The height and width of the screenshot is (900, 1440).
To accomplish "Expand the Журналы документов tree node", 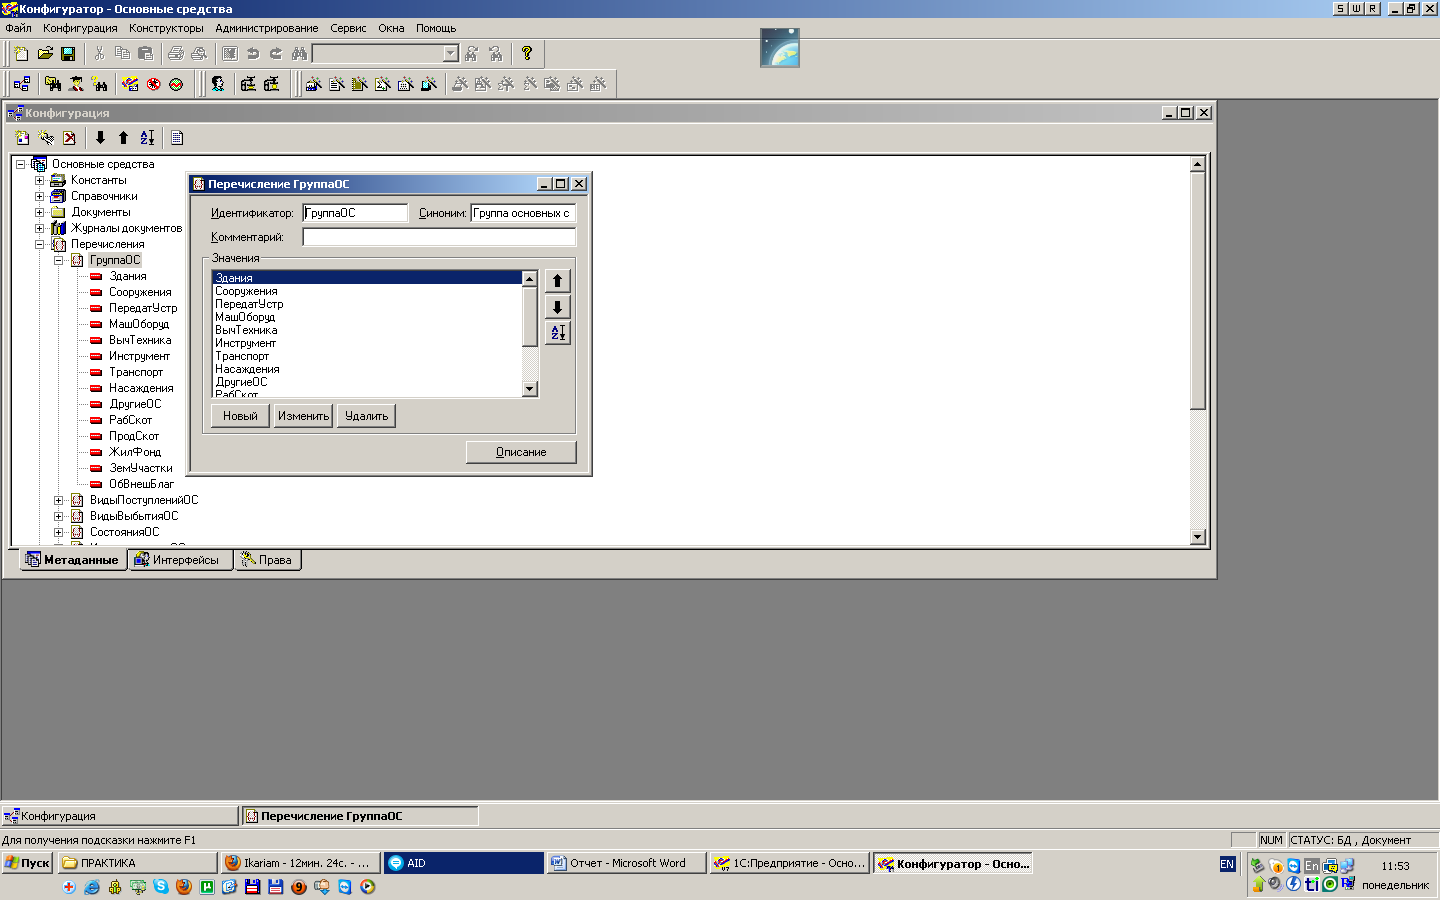I will [x=39, y=228].
